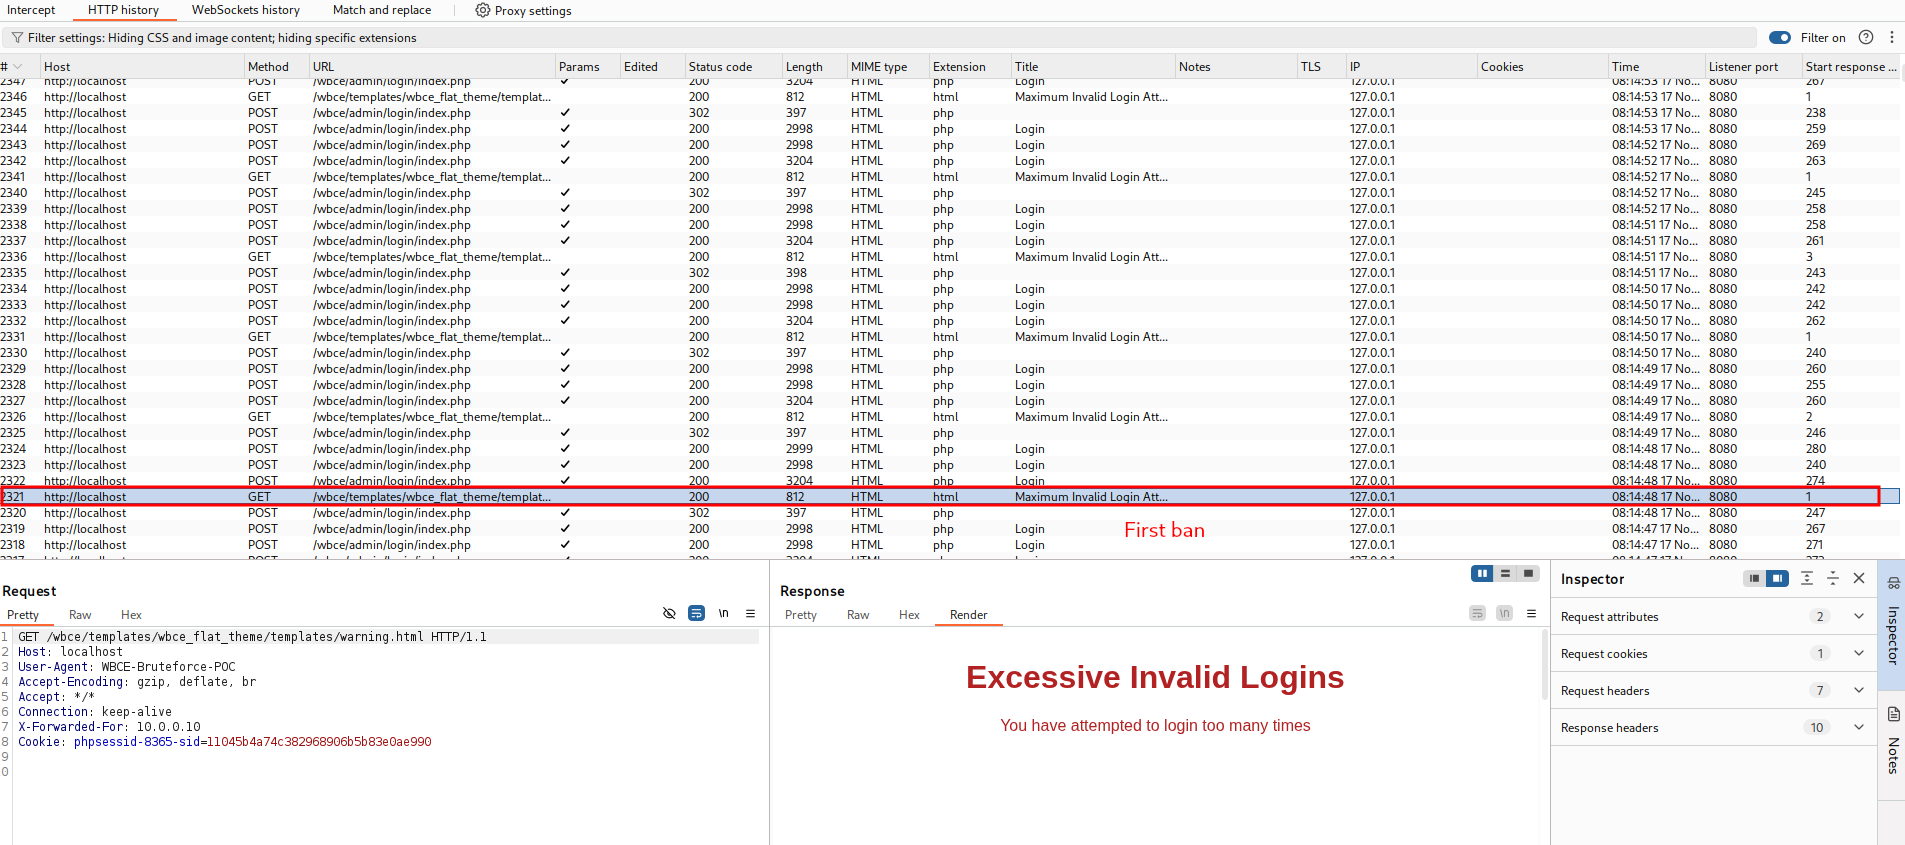This screenshot has height=845, width=1905.
Task: Click the User-Agent header line
Action: (127, 667)
